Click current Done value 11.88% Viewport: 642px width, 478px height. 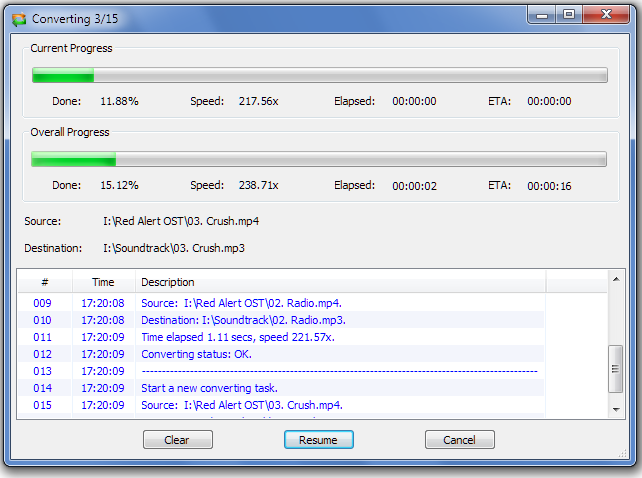tap(120, 101)
